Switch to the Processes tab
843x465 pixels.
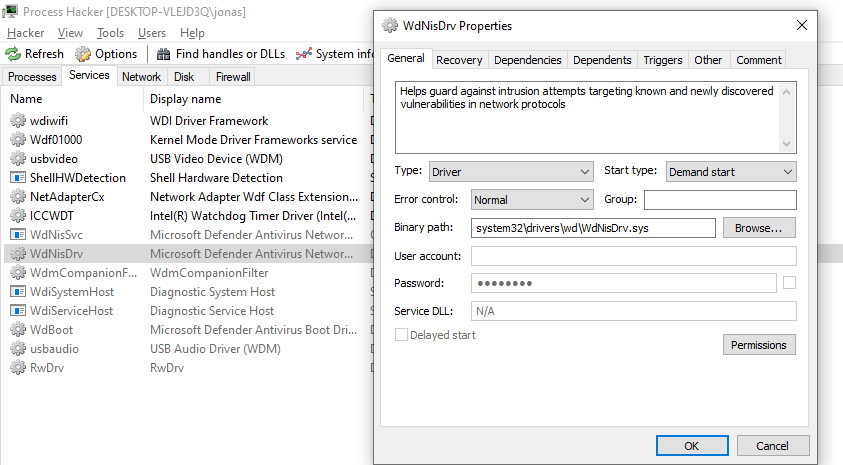tap(32, 77)
